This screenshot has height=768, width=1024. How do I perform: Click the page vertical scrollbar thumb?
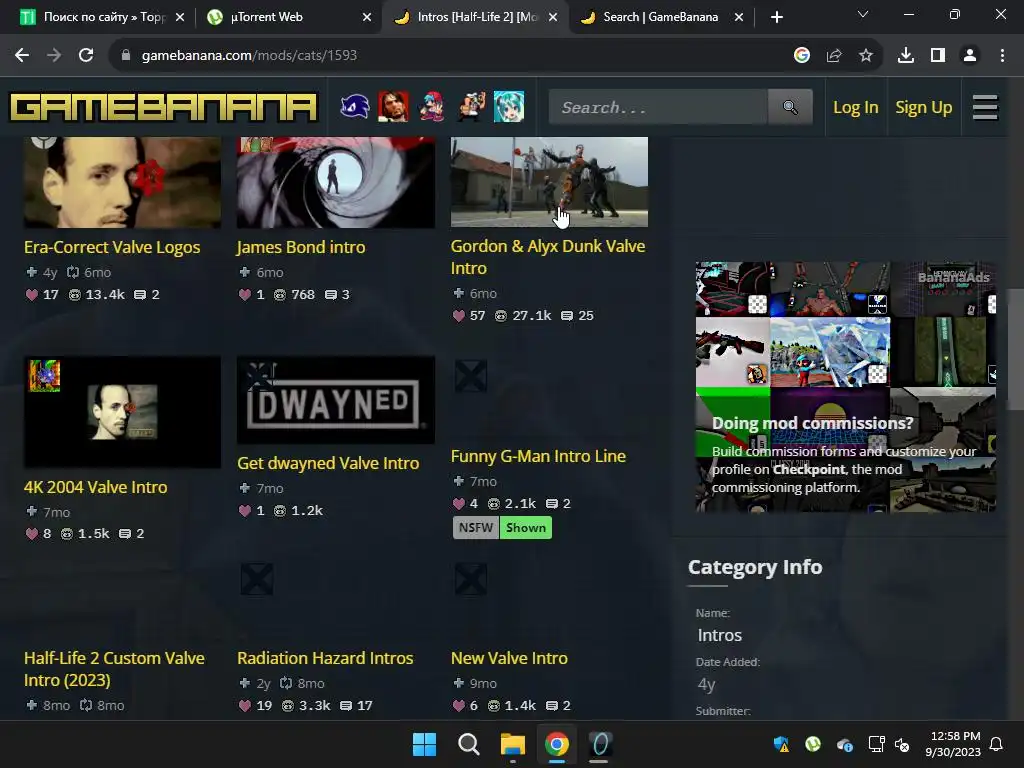tap(1015, 349)
